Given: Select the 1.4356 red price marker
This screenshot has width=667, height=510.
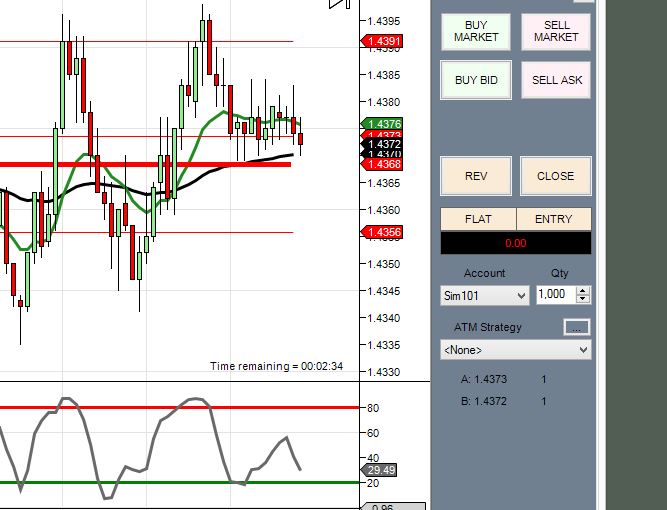Looking at the screenshot, I should (x=382, y=232).
